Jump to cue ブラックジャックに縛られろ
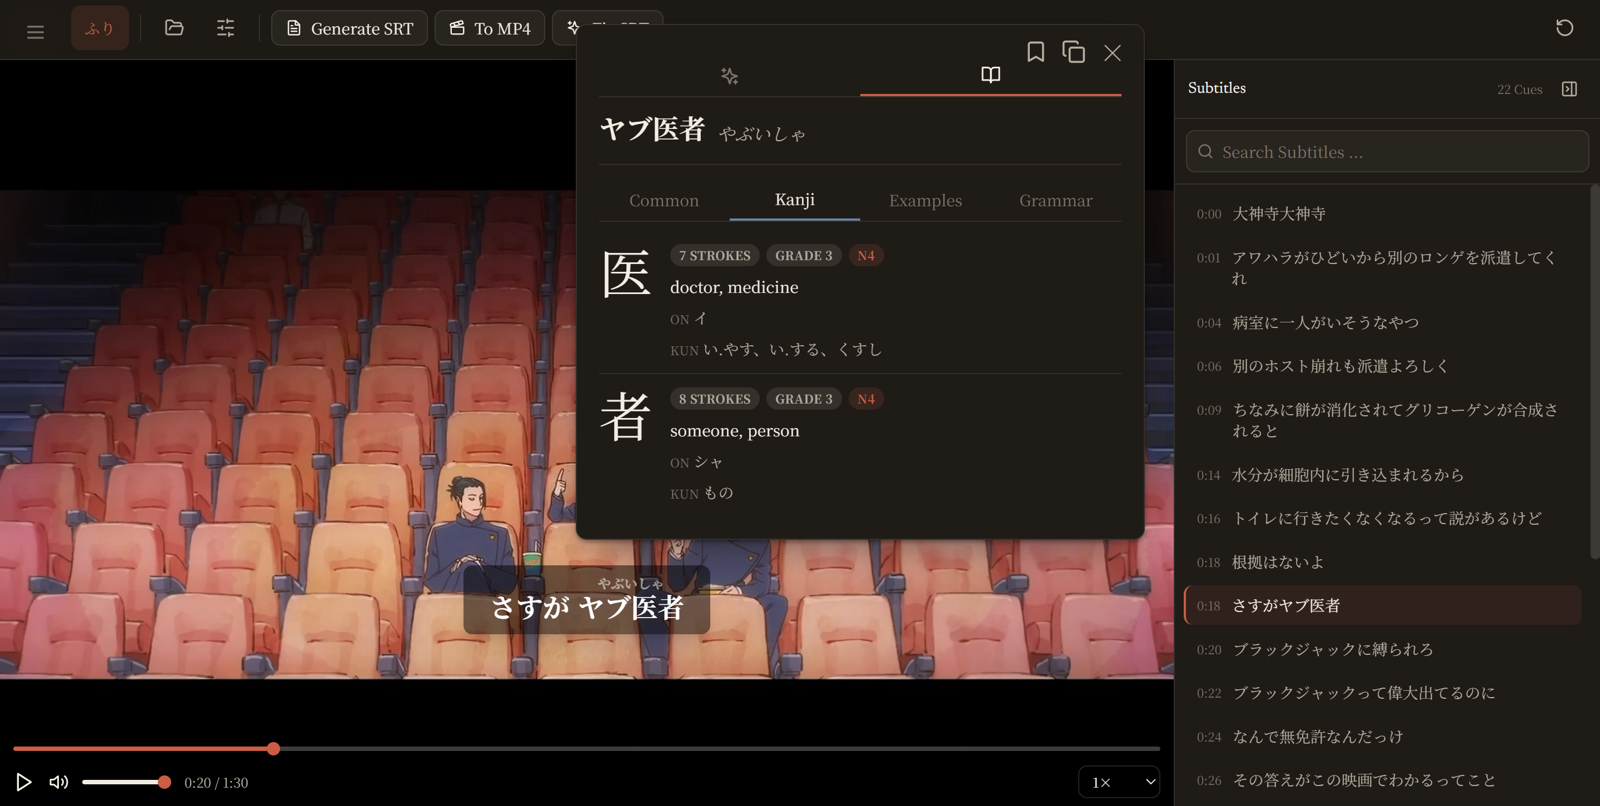The image size is (1600, 806). (x=1383, y=650)
